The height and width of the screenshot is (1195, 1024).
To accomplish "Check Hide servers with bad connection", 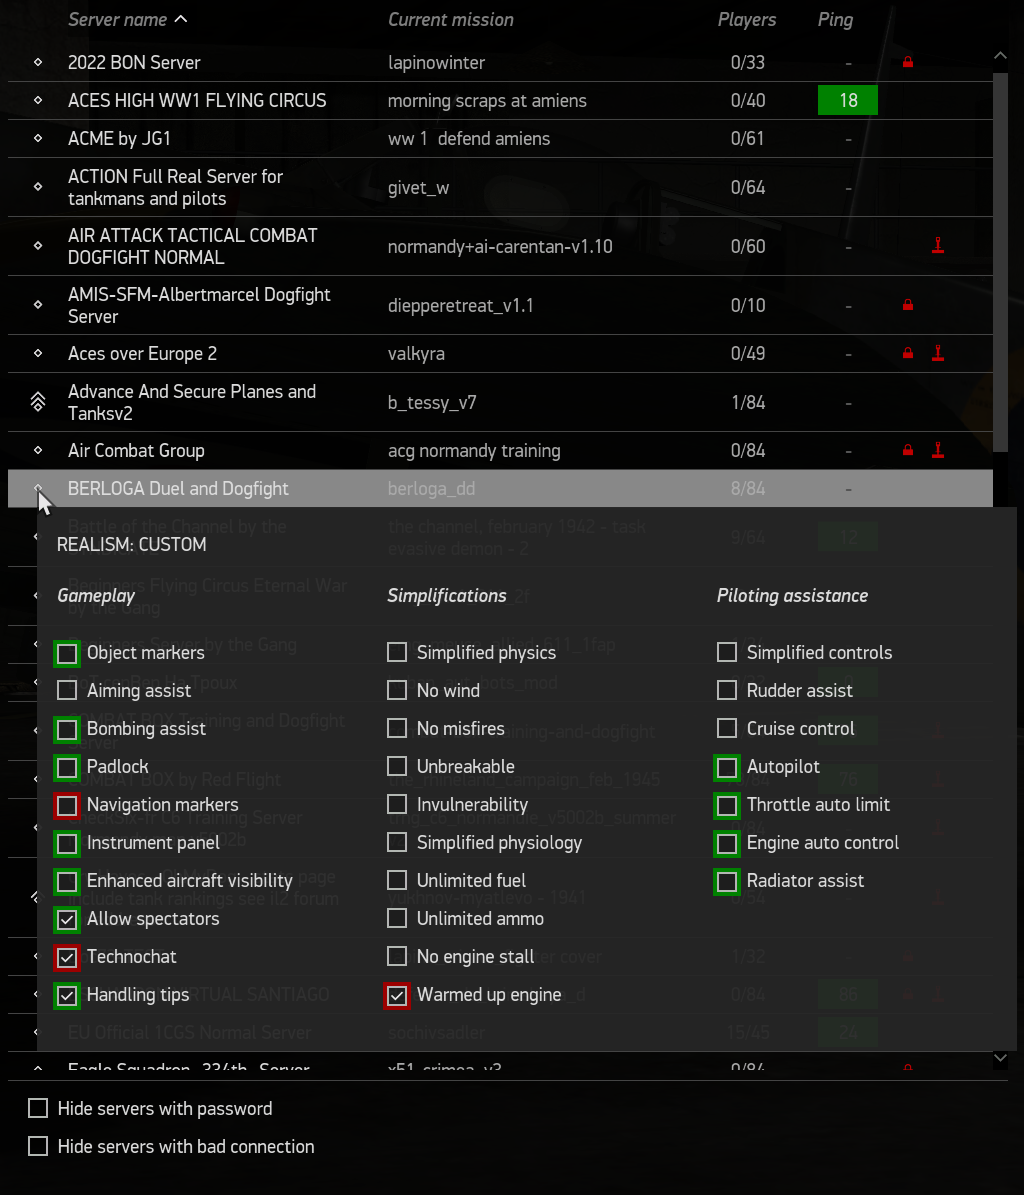I will (38, 1146).
